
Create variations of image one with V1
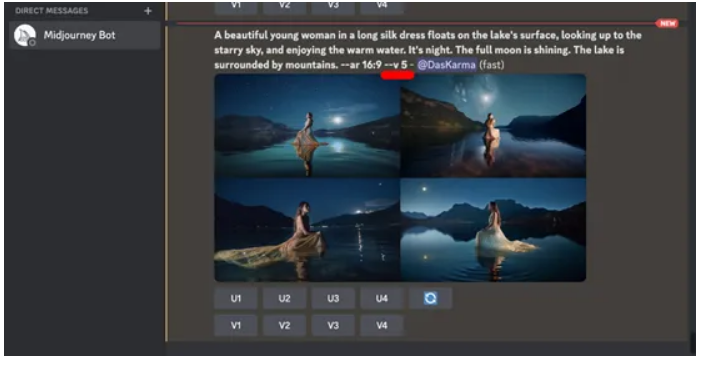(235, 325)
